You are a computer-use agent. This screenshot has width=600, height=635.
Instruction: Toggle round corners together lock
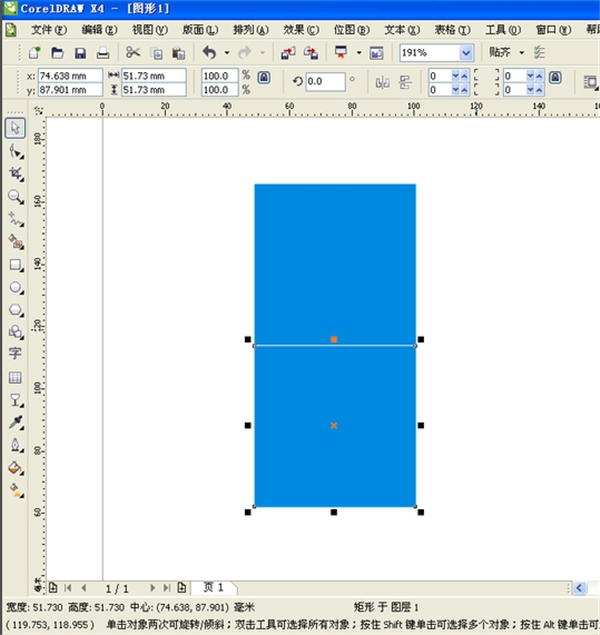(x=555, y=77)
